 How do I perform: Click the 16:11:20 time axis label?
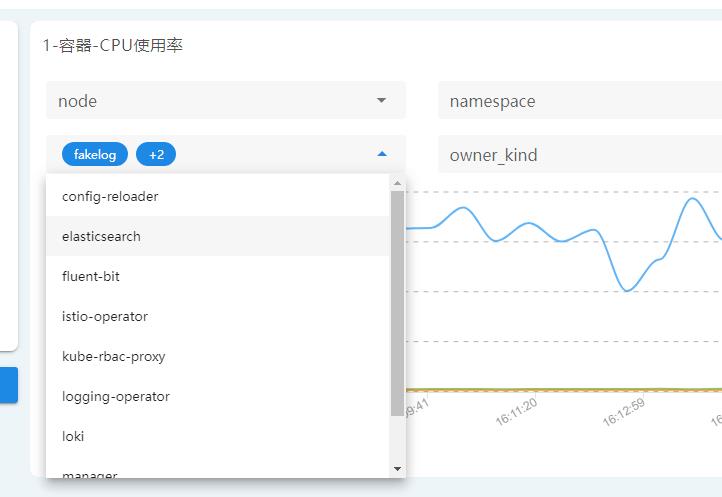tap(516, 411)
